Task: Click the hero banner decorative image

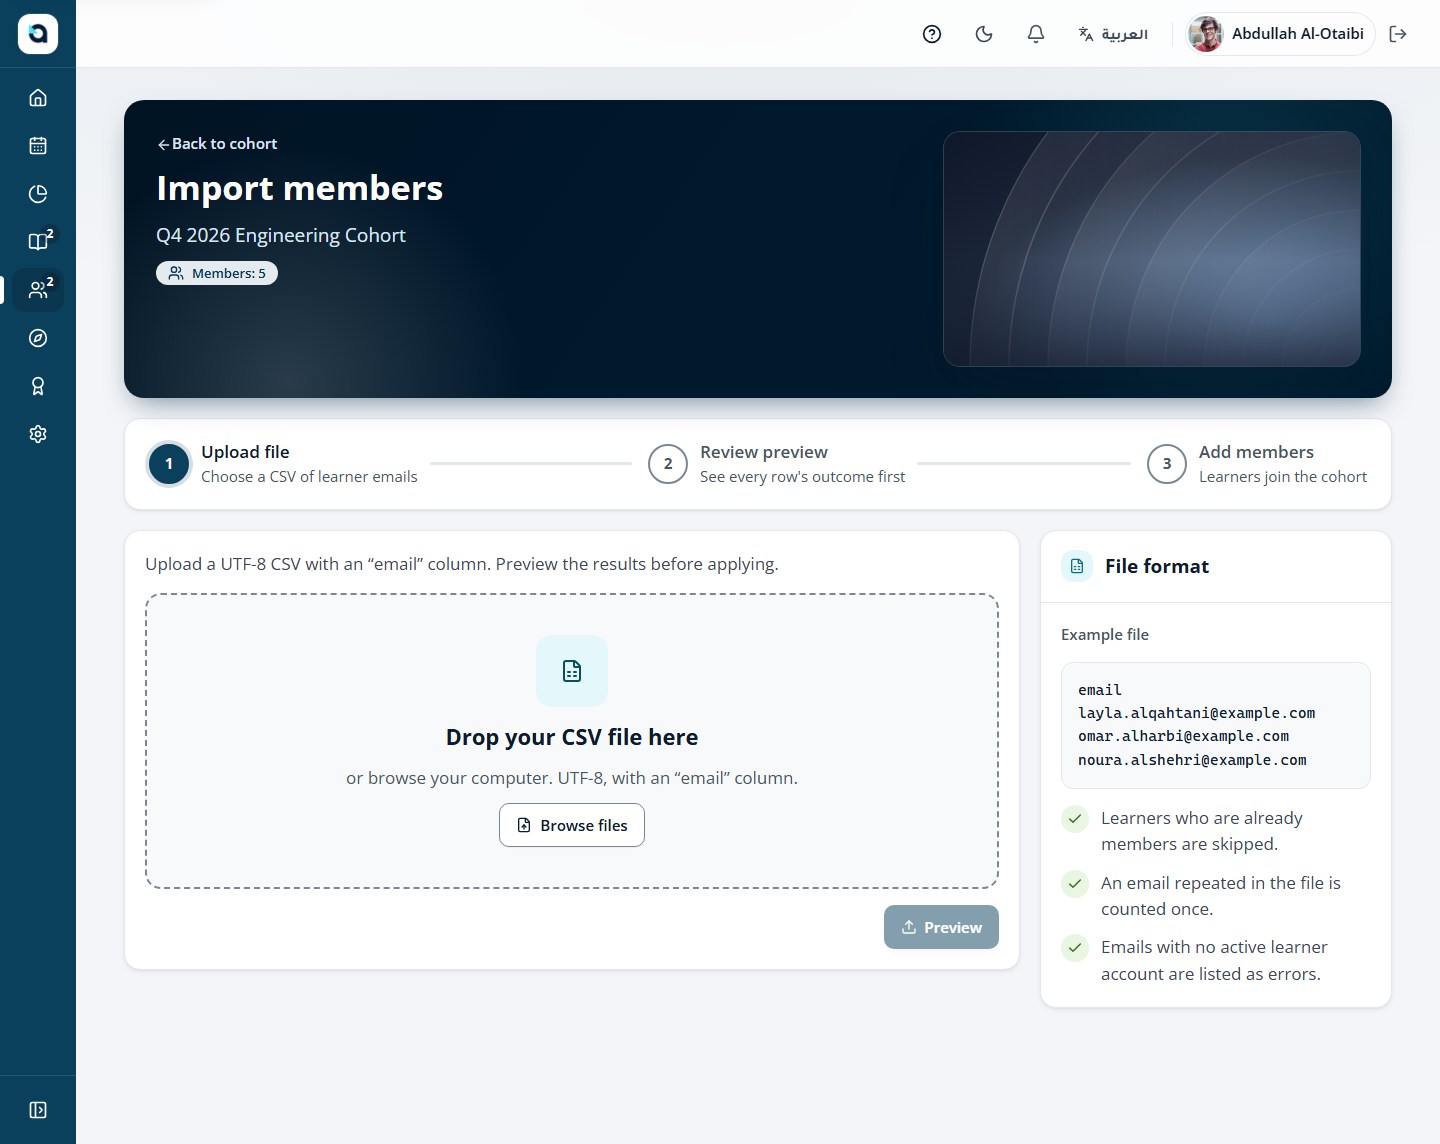Action: tap(1152, 249)
